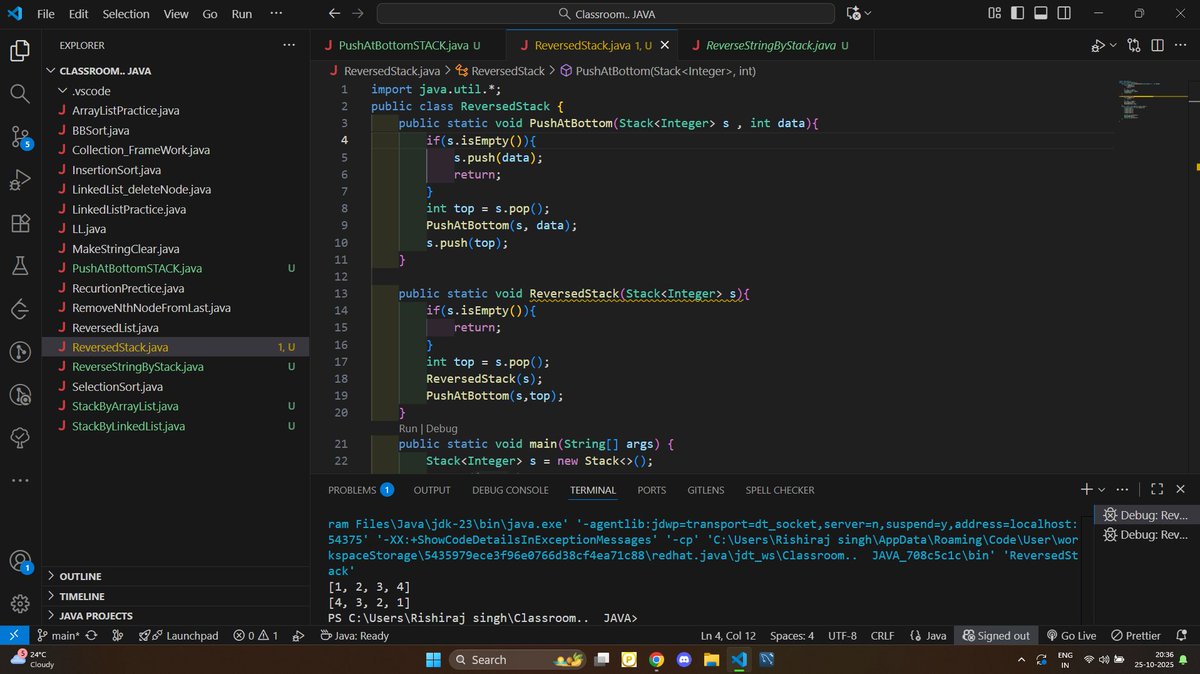Screen dimensions: 1200x674
Task: Open the View menu
Action: (x=176, y=14)
